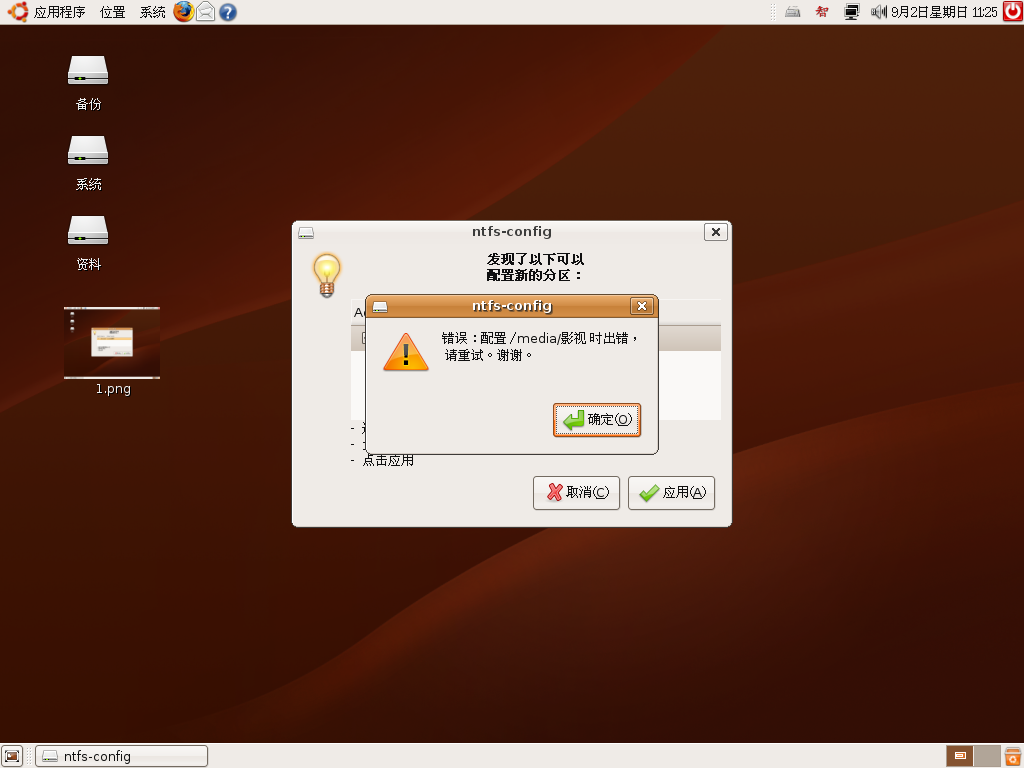Click the keyboard indicator in the tray

click(792, 12)
